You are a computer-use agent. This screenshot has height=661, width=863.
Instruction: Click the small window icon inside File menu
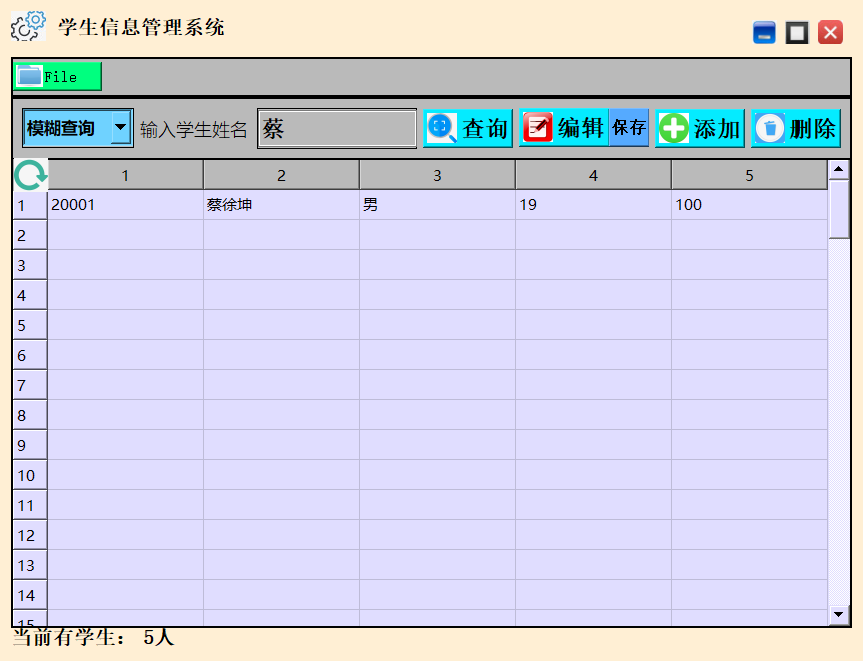click(31, 75)
